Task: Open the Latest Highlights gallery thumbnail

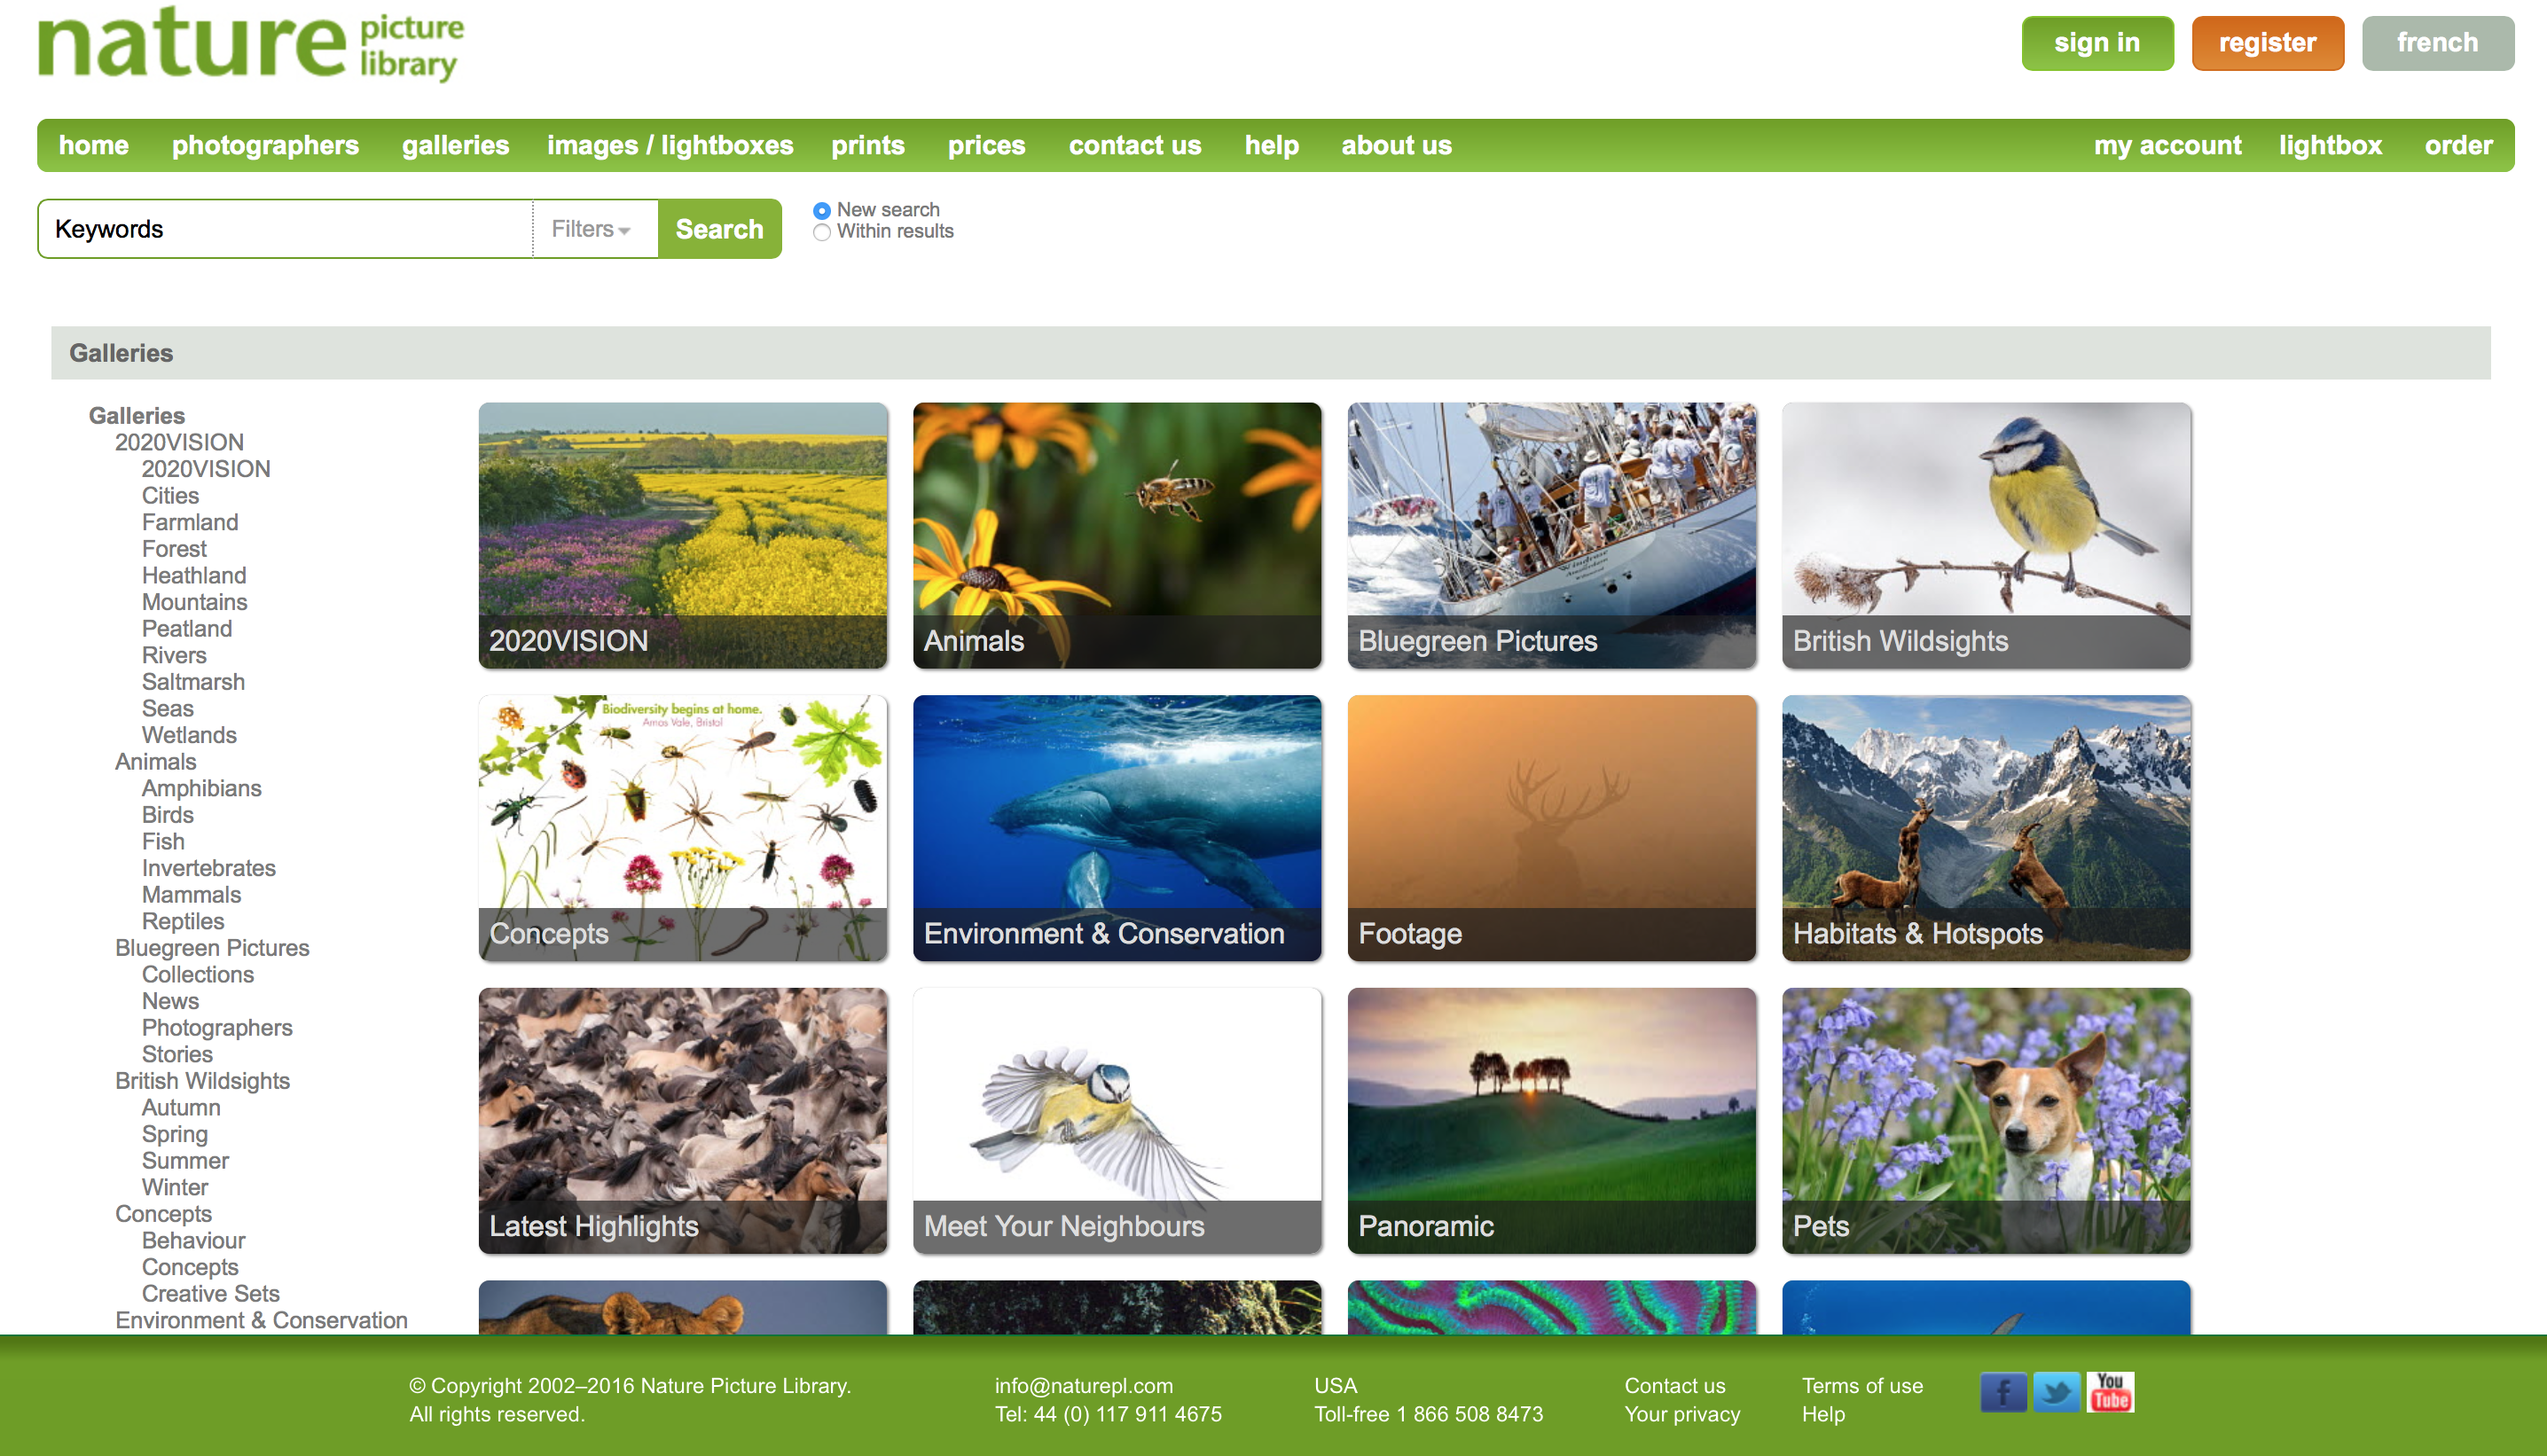Action: point(683,1121)
